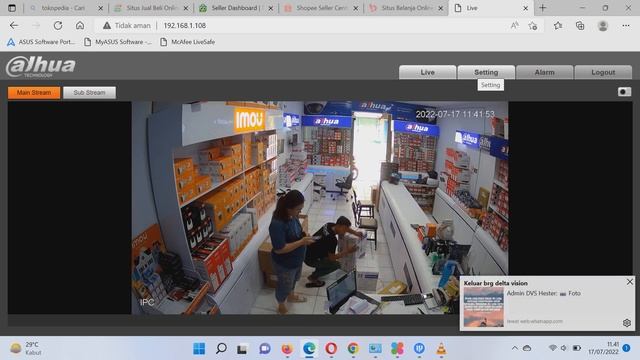The width and height of the screenshot is (640, 360).
Task: Open the clock and date 17/07/2022
Action: pyautogui.click(x=603, y=348)
